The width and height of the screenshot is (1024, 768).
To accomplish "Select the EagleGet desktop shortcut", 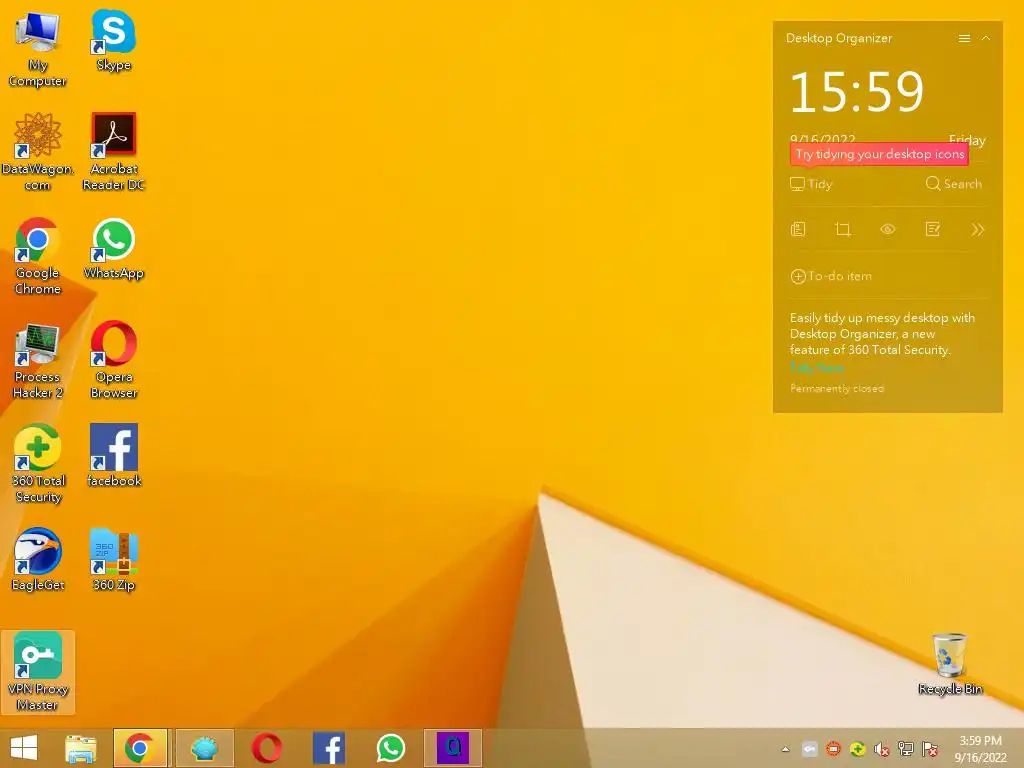I will click(x=37, y=560).
